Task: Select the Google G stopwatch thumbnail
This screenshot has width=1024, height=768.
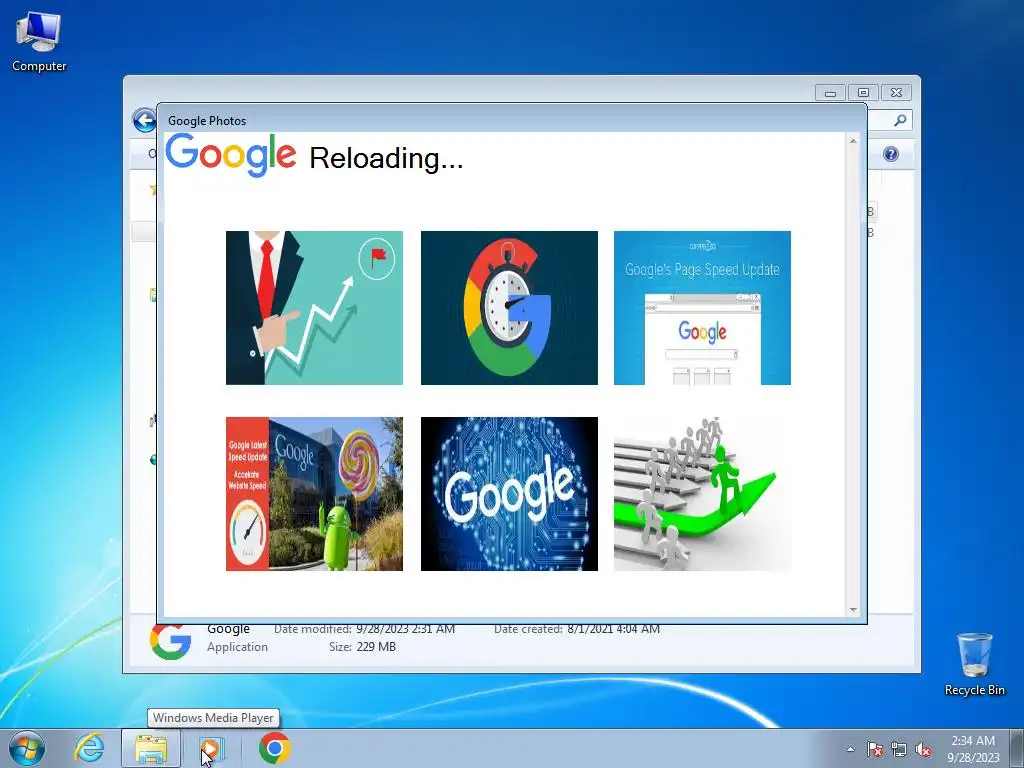Action: coord(509,308)
